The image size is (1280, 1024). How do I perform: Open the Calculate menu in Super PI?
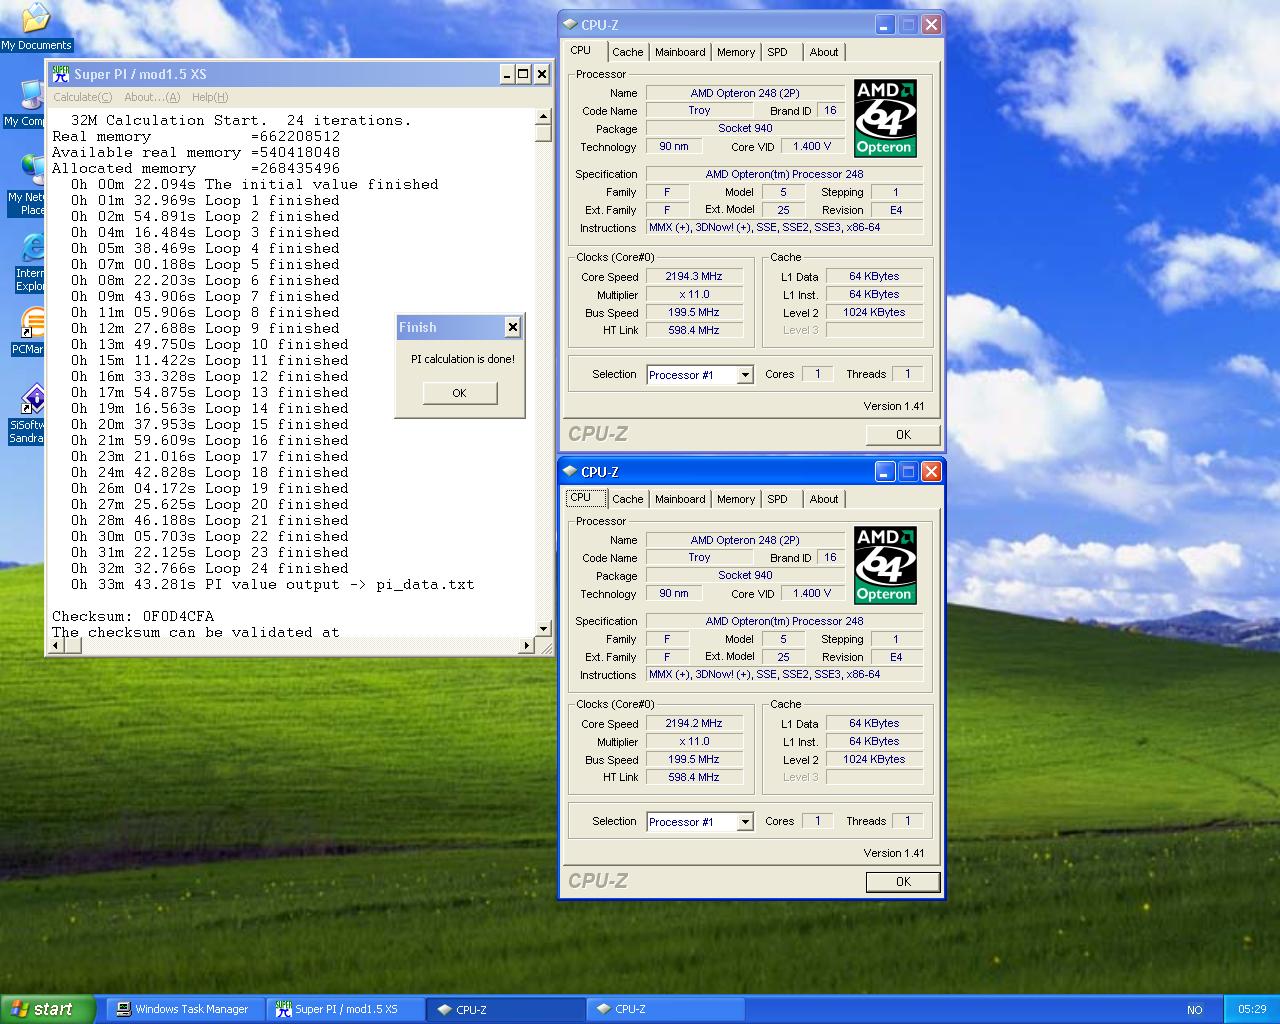pyautogui.click(x=82, y=97)
